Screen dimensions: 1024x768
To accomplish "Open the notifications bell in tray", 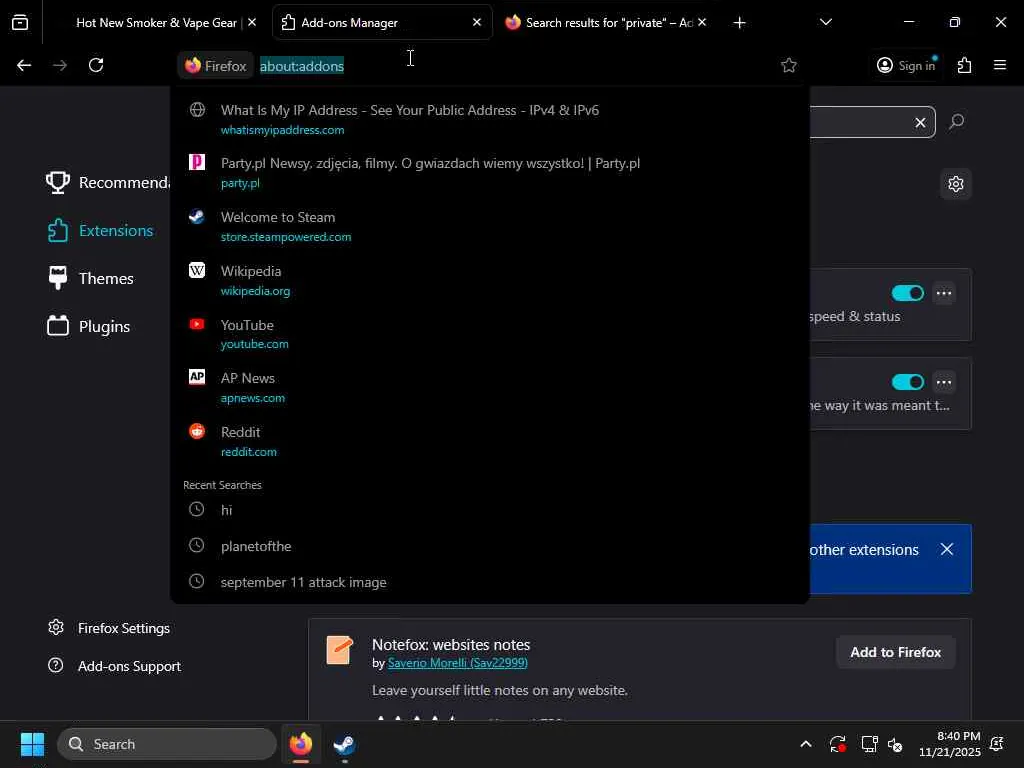I will 997,744.
